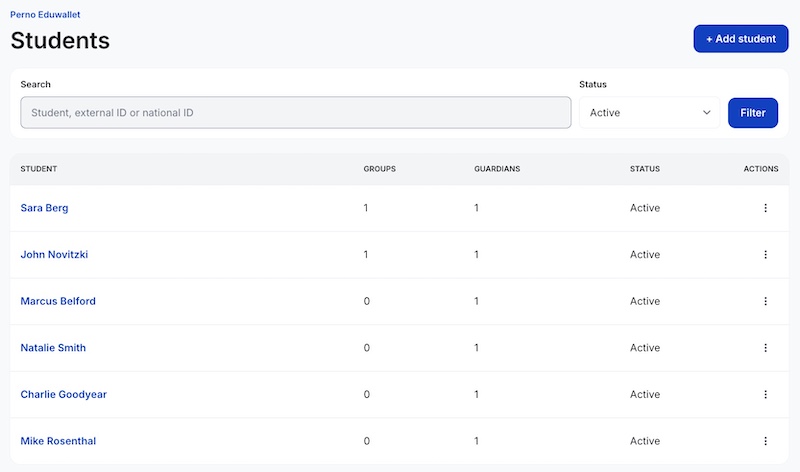Apply the Filter button
This screenshot has width=800, height=472.
[x=753, y=113]
